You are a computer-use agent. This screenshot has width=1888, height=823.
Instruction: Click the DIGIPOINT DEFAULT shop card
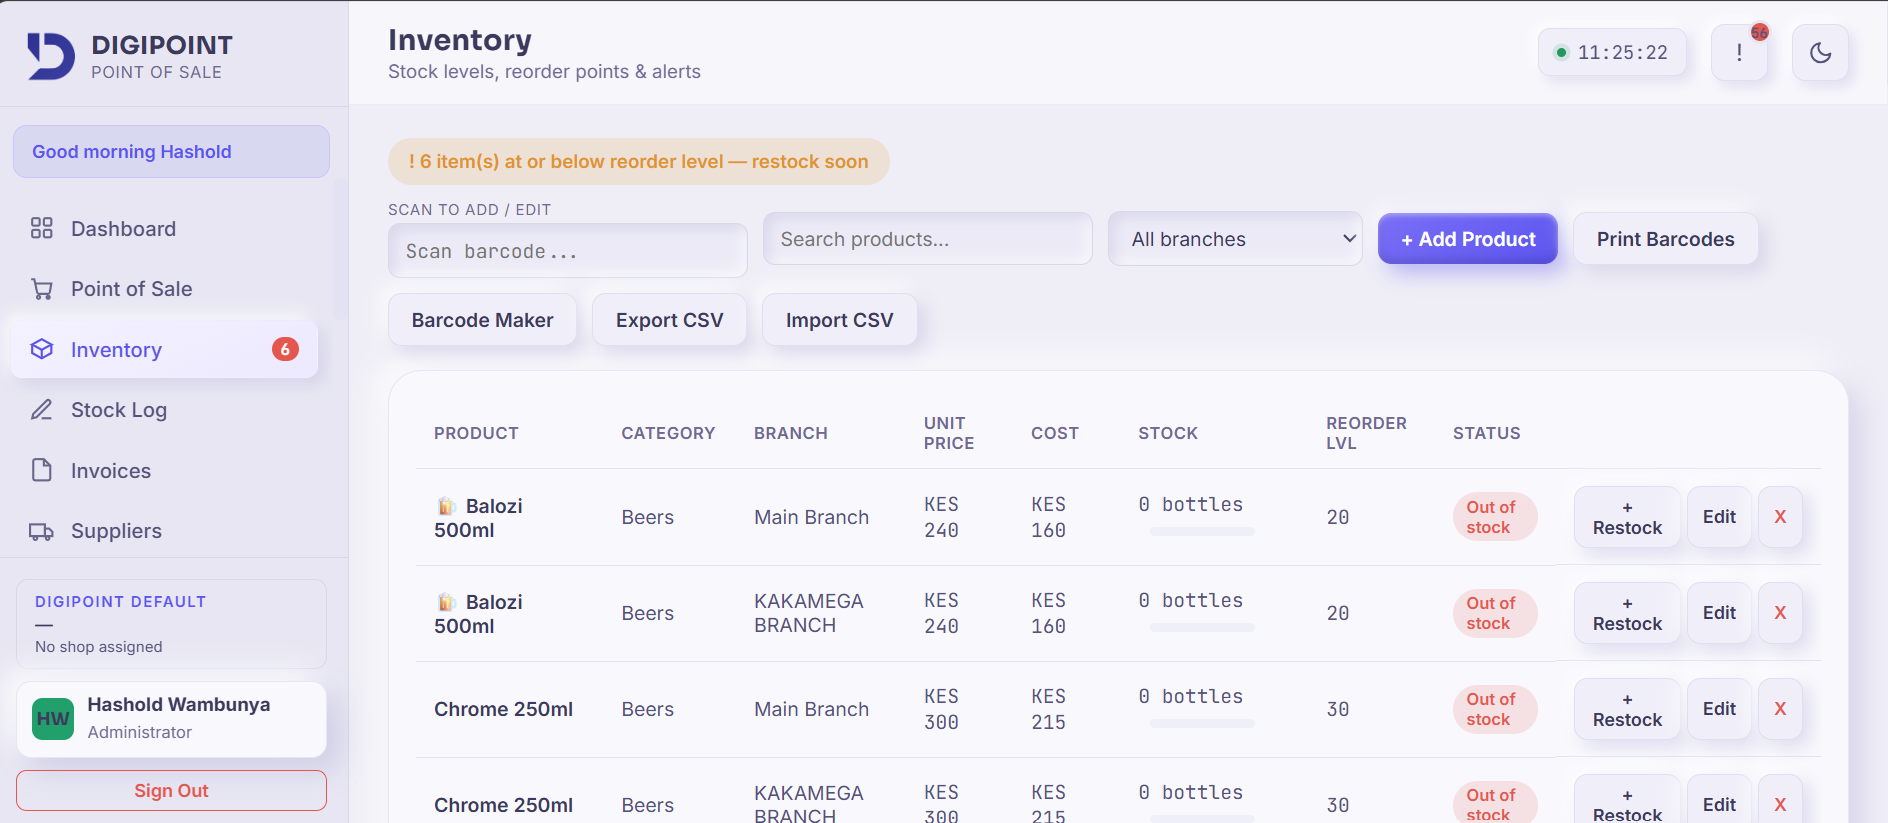pos(171,624)
